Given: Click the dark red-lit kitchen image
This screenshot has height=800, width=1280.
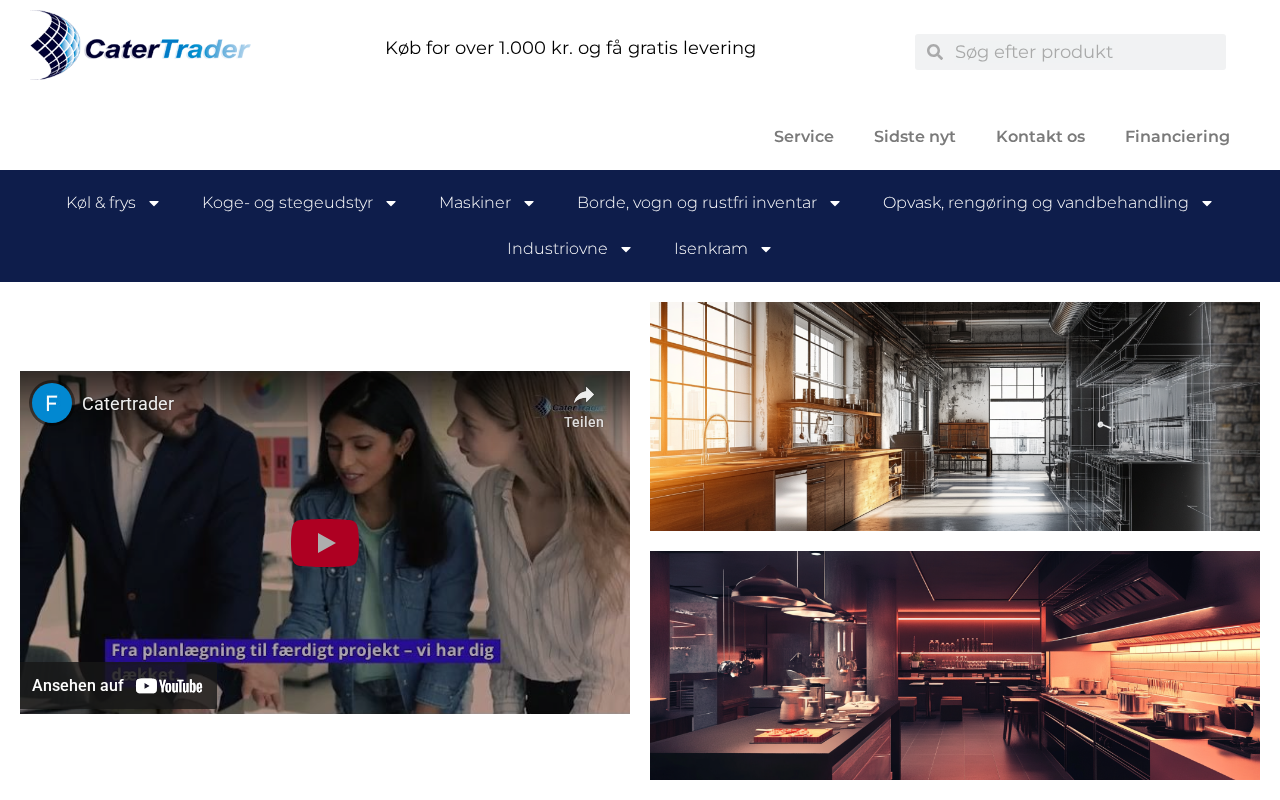Looking at the screenshot, I should pos(955,665).
